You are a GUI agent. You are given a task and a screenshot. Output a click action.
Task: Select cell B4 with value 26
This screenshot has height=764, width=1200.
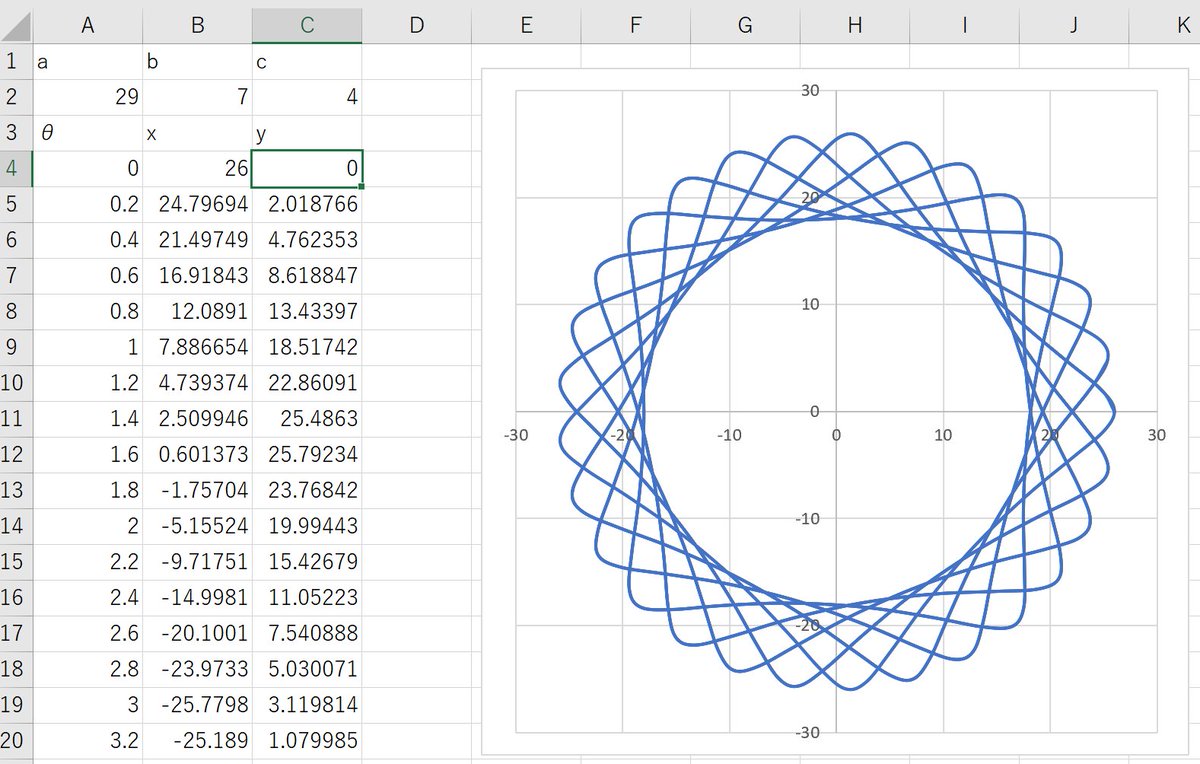tap(198, 169)
